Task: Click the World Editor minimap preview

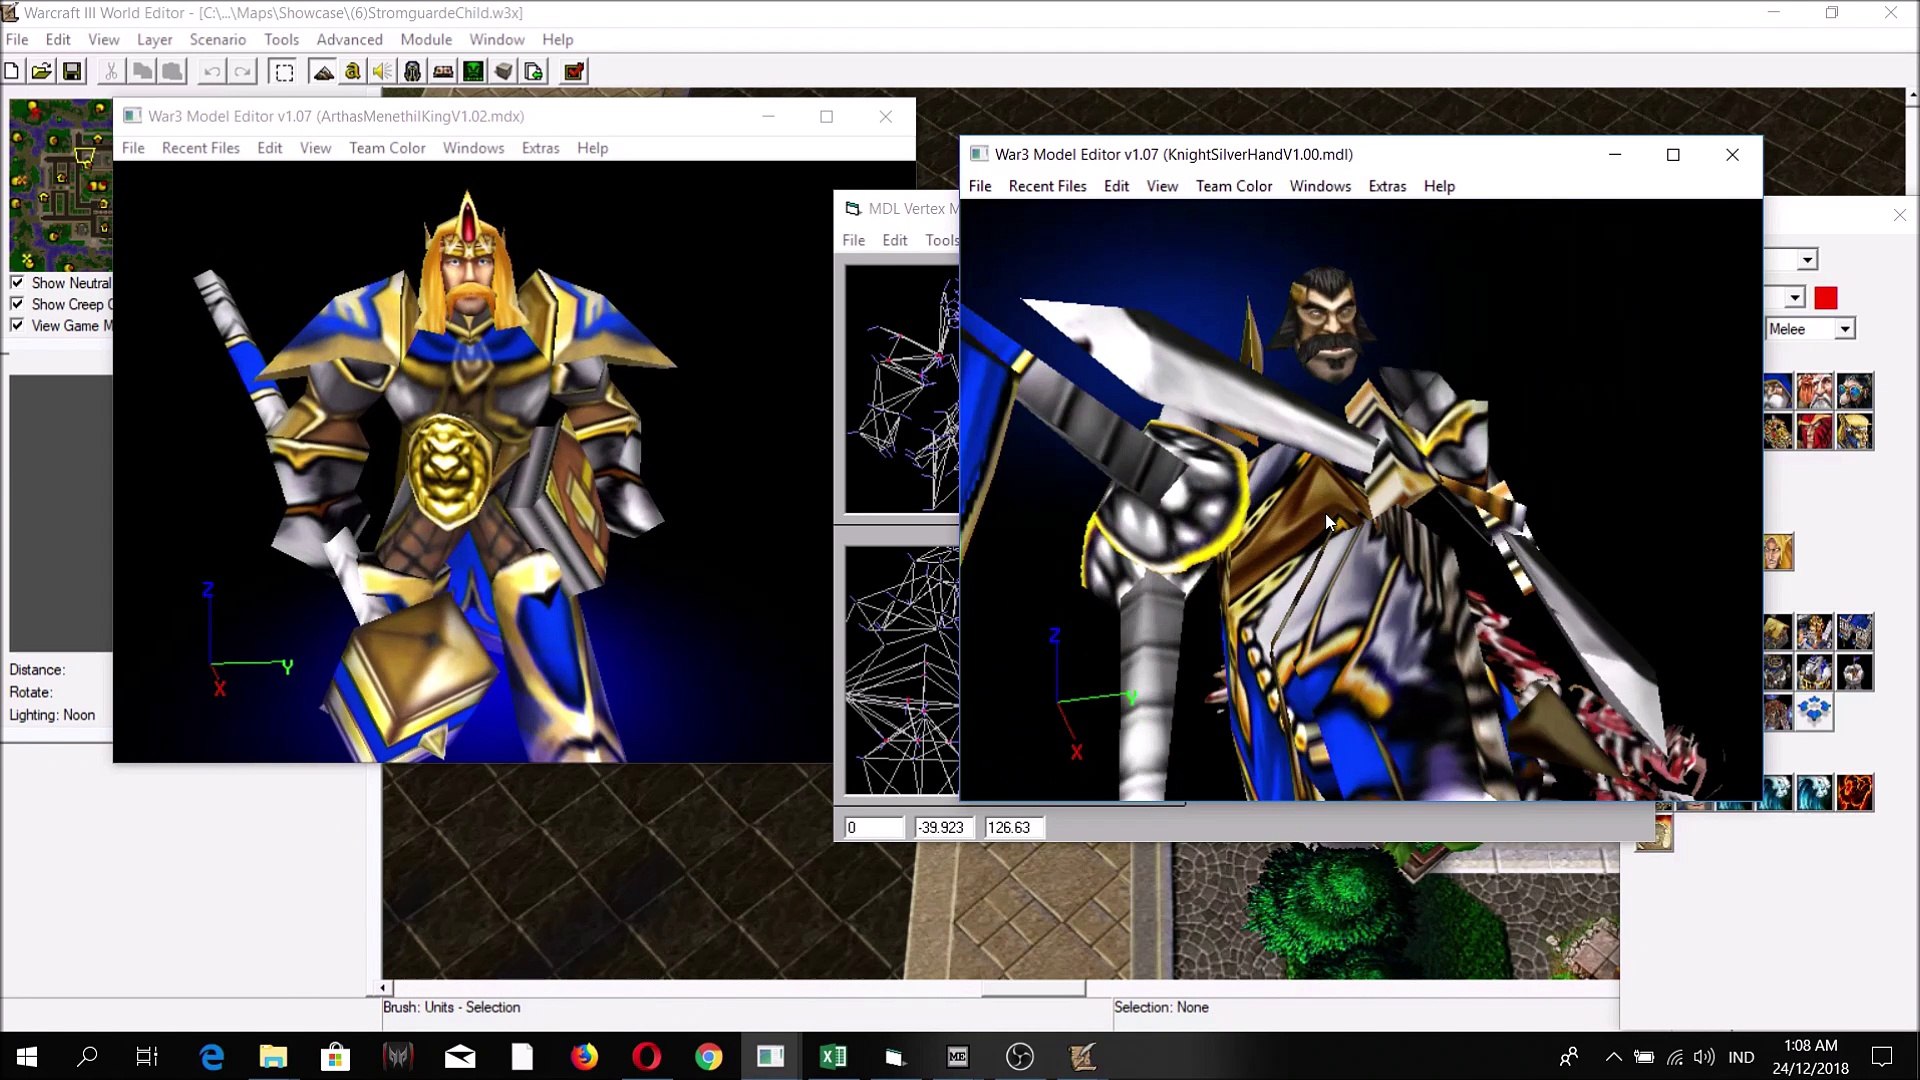Action: coord(60,185)
